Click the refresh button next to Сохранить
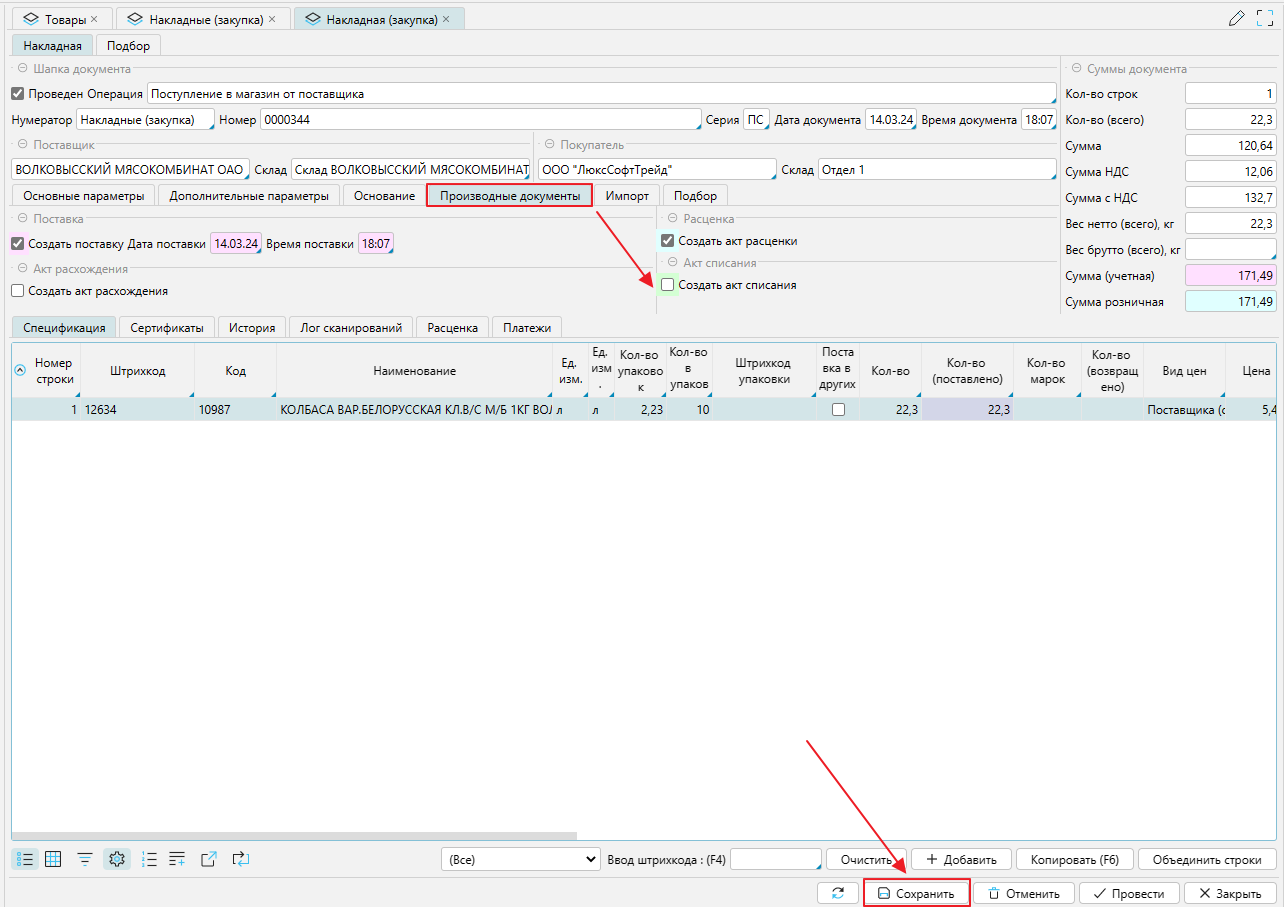The image size is (1284, 907). tap(837, 893)
